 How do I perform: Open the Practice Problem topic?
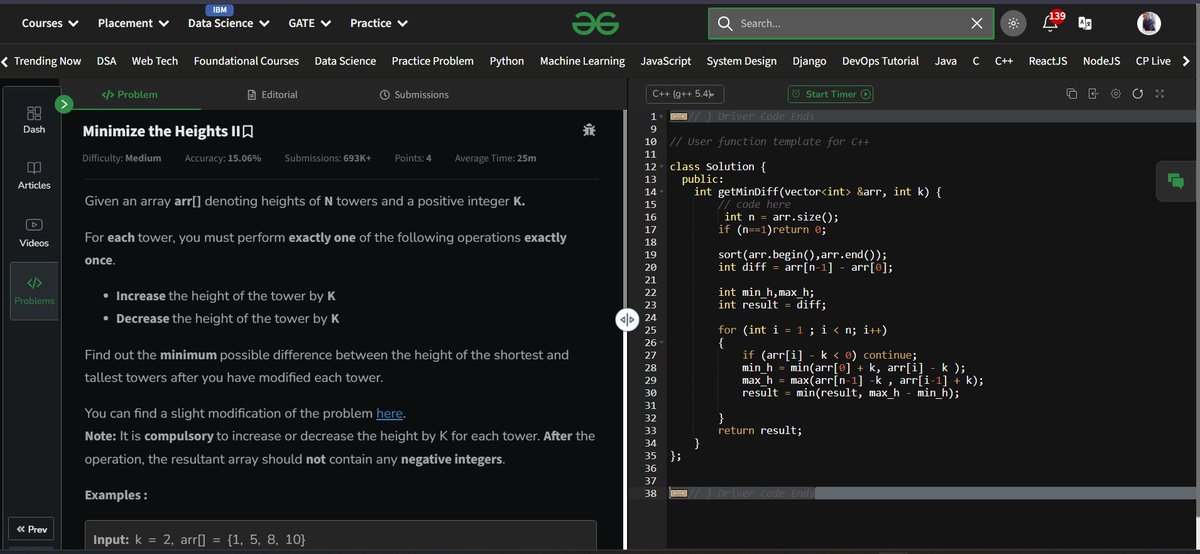433,61
